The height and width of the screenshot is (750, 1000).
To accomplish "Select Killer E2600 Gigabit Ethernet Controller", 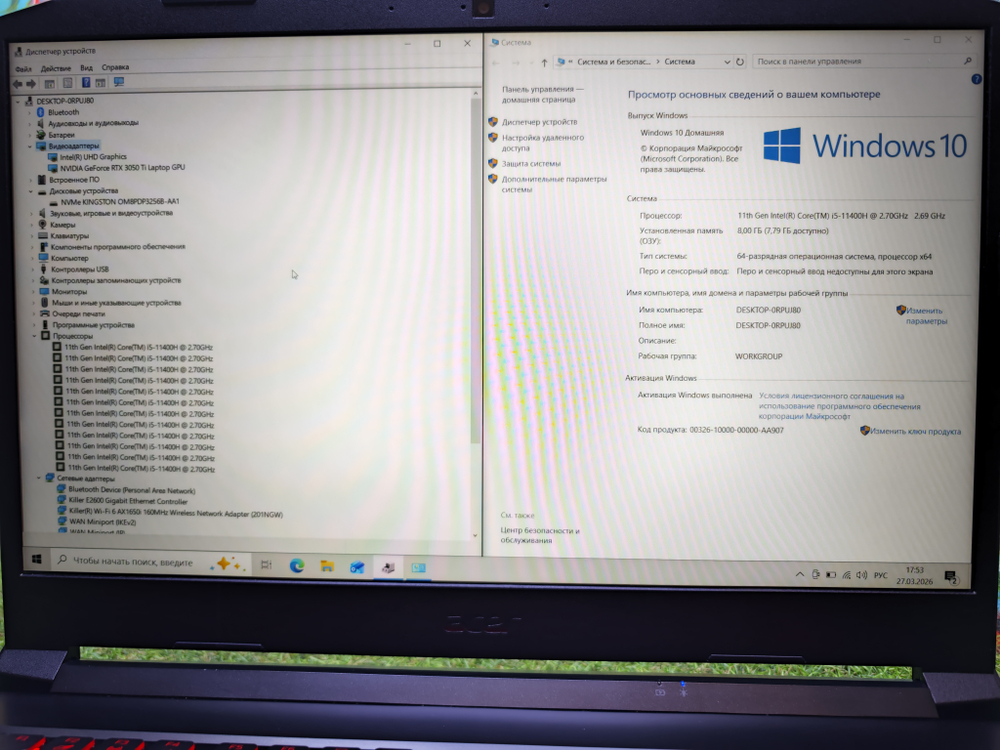I will tap(128, 501).
